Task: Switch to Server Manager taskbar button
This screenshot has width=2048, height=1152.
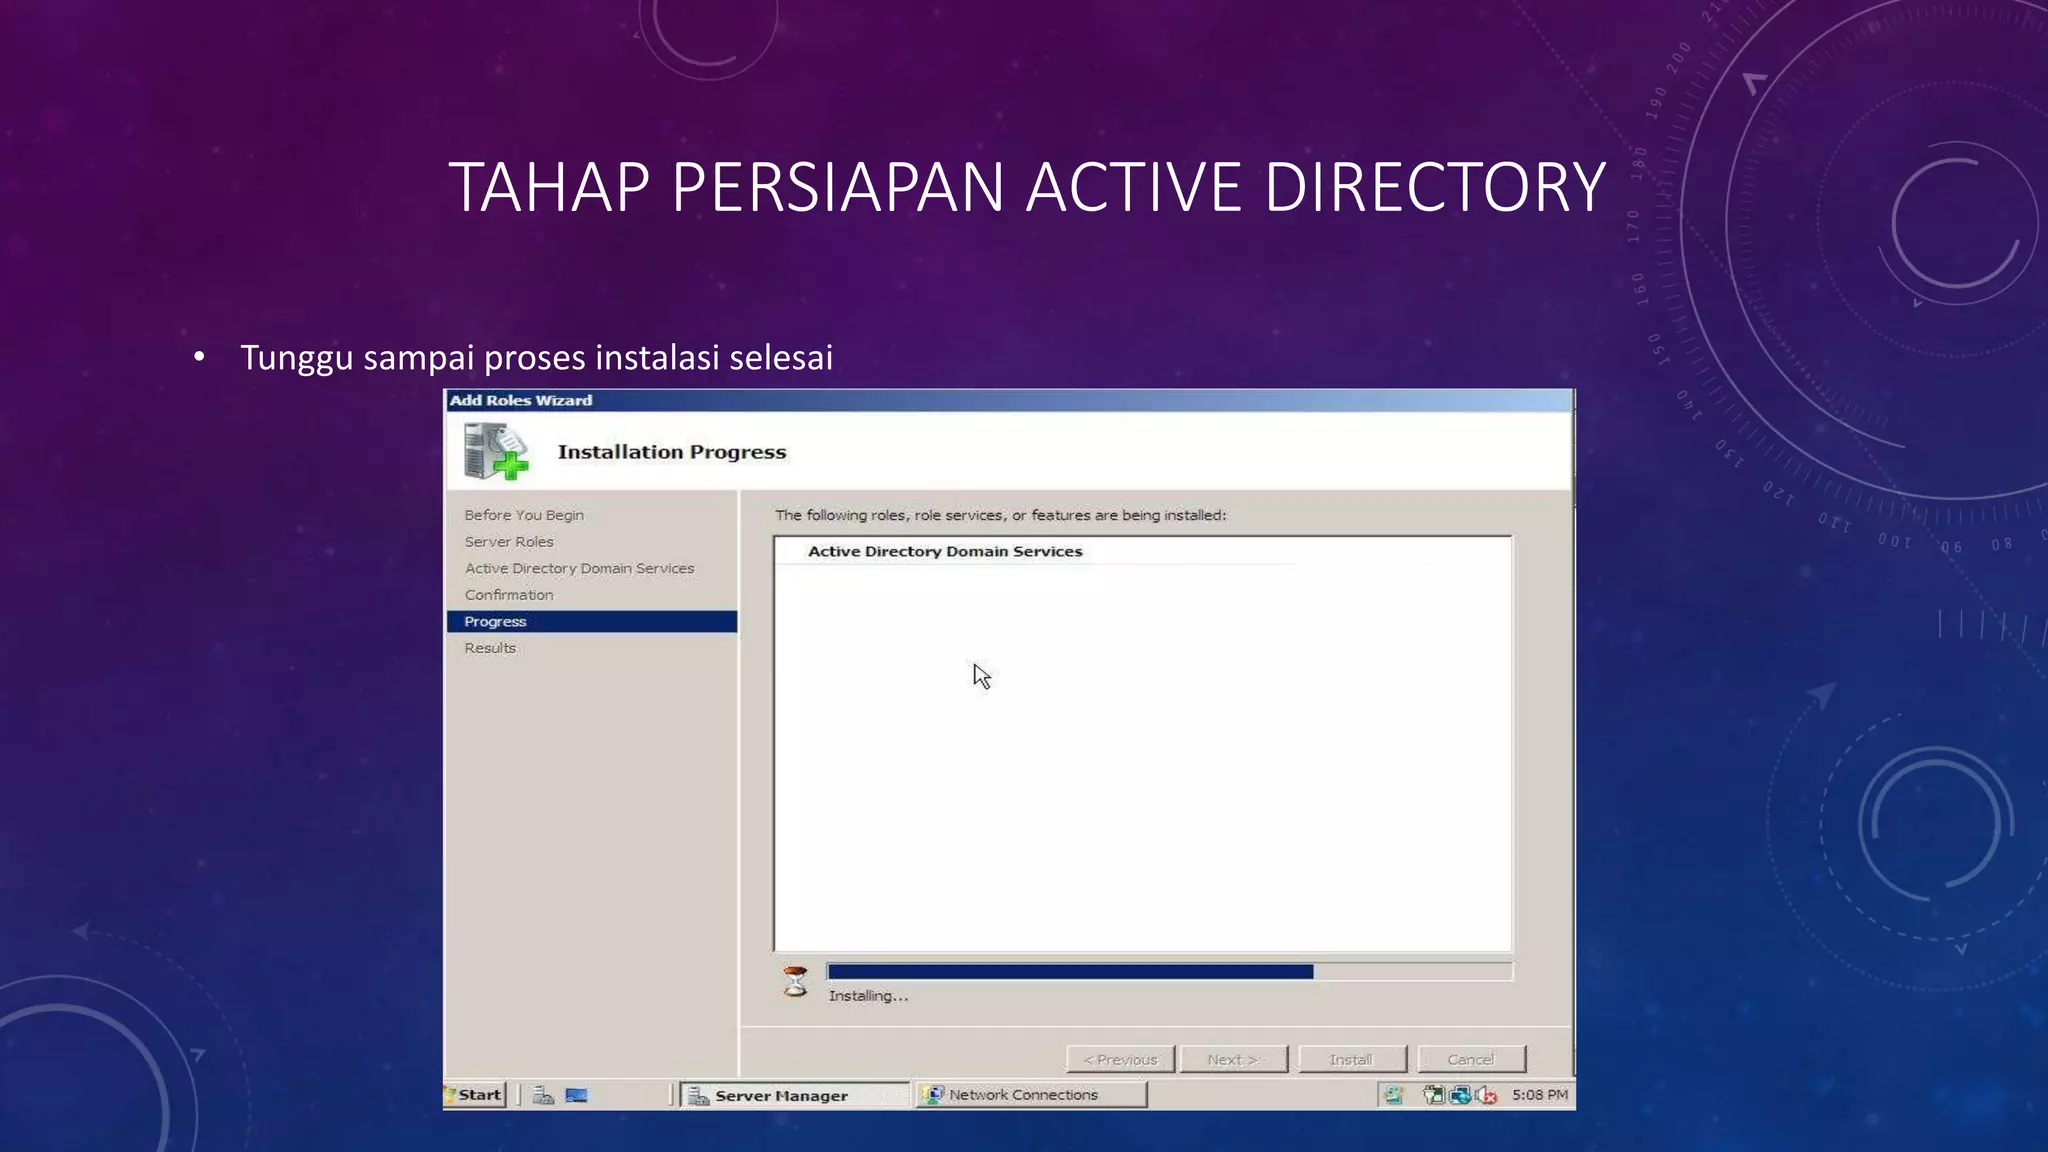Action: coord(795,1095)
